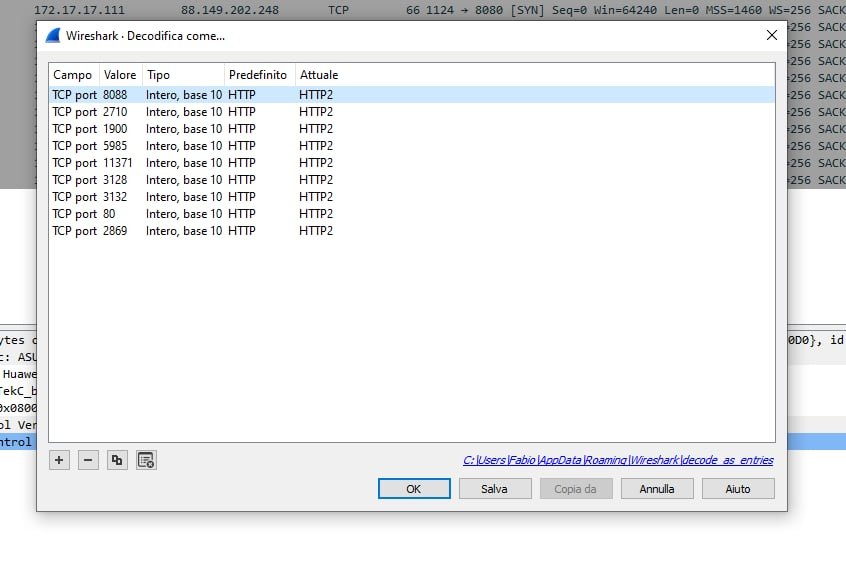The height and width of the screenshot is (582, 846).
Task: Sort by the Attuale column header
Action: coord(319,75)
